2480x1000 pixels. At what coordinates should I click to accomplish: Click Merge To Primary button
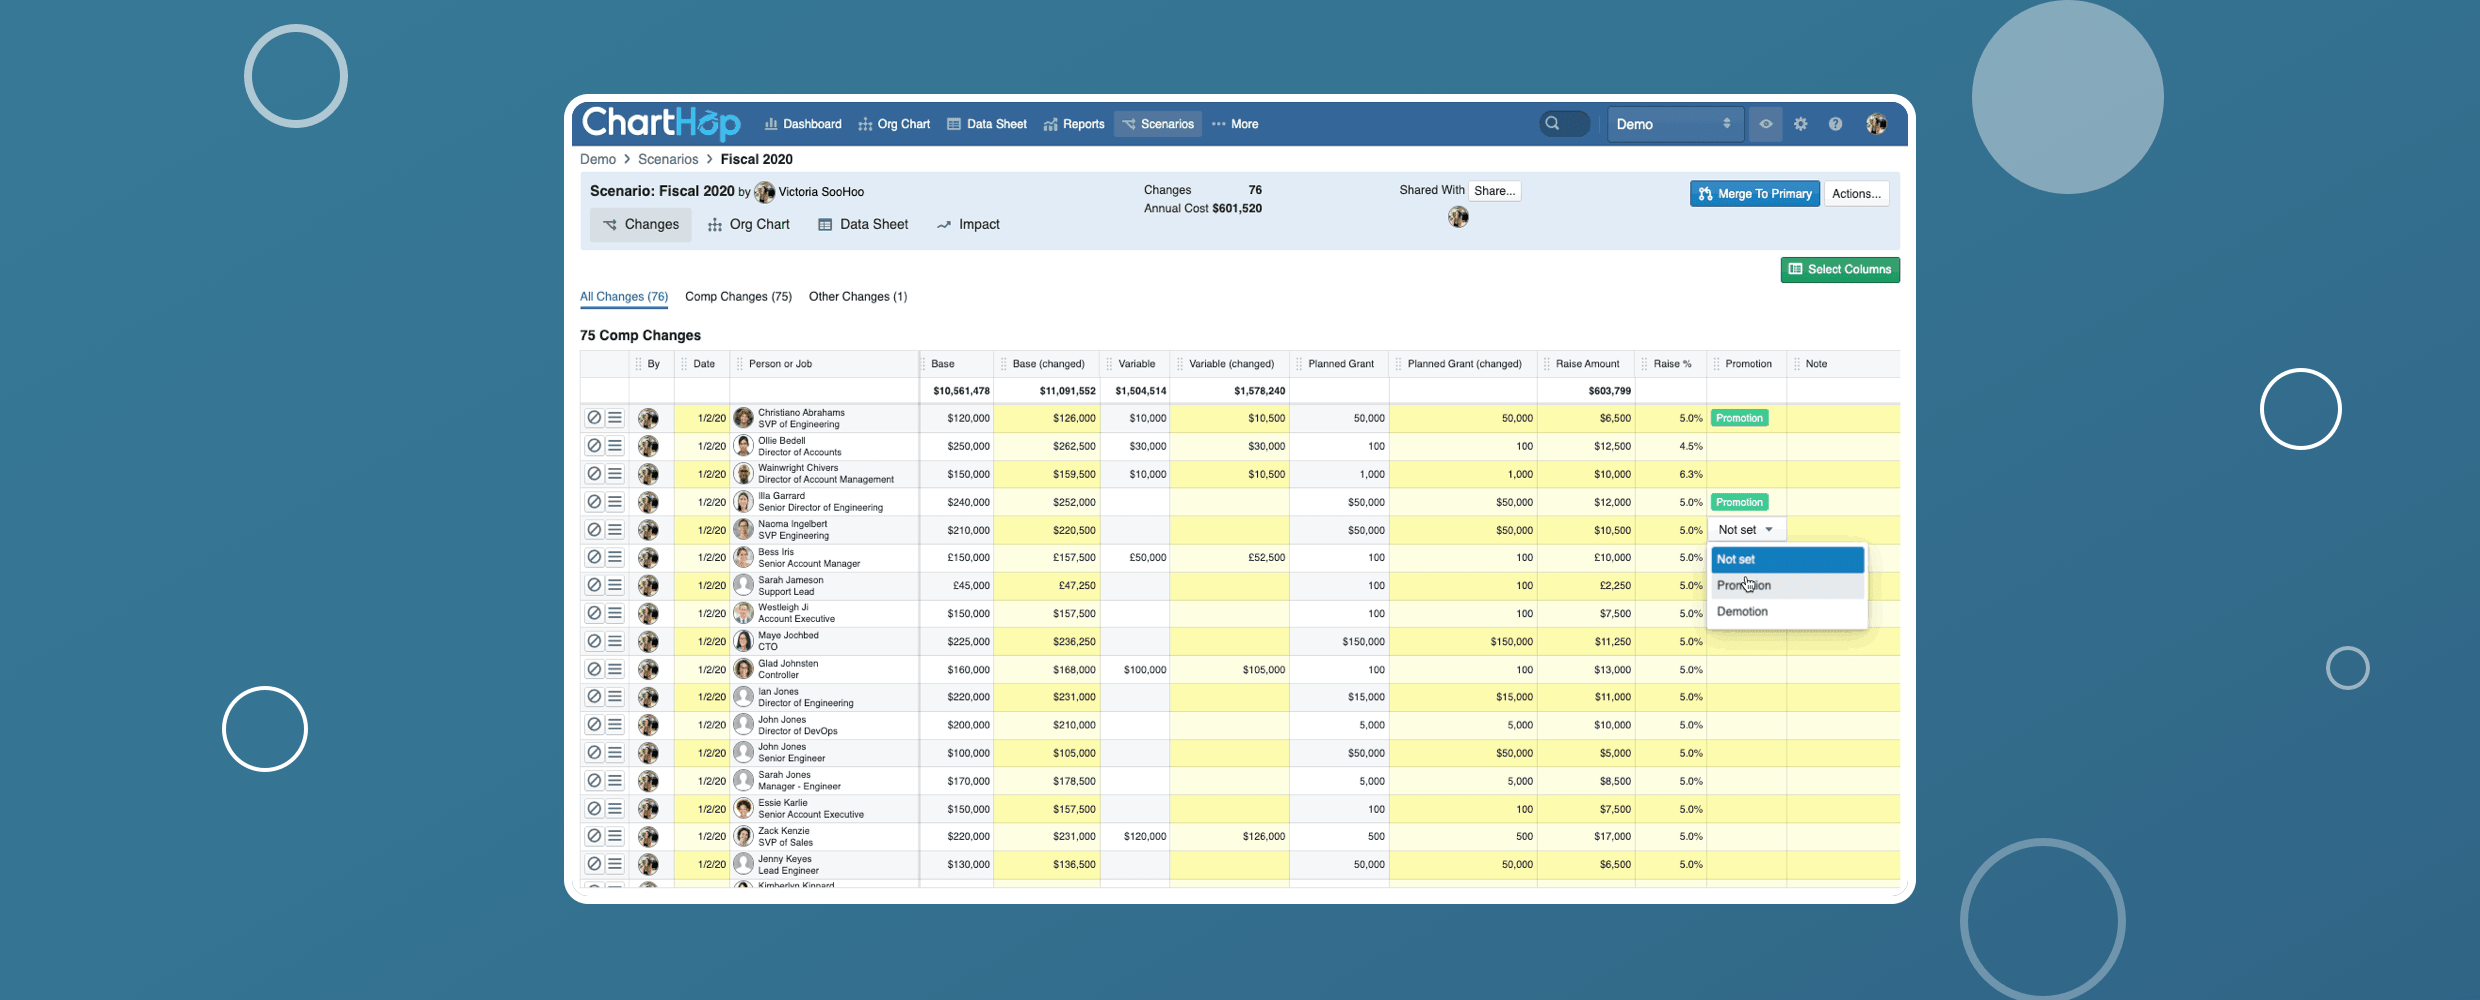1755,194
